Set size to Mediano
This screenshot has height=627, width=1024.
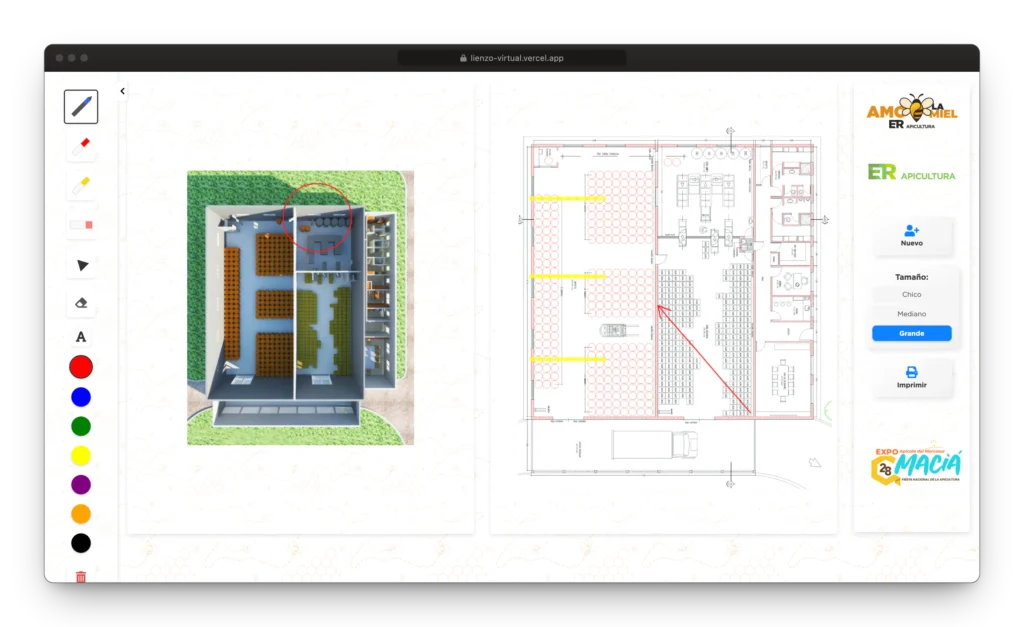[x=912, y=314]
